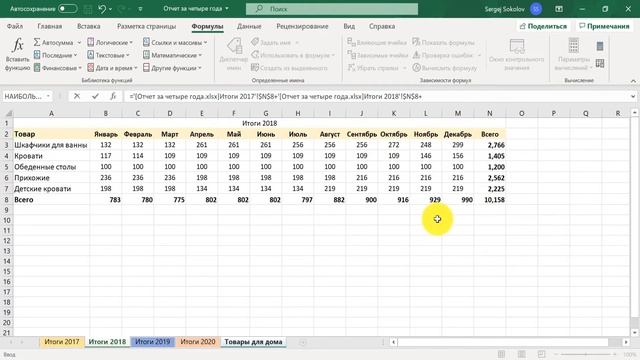
Task: Click the zoom slider in the status bar
Action: (x=586, y=354)
